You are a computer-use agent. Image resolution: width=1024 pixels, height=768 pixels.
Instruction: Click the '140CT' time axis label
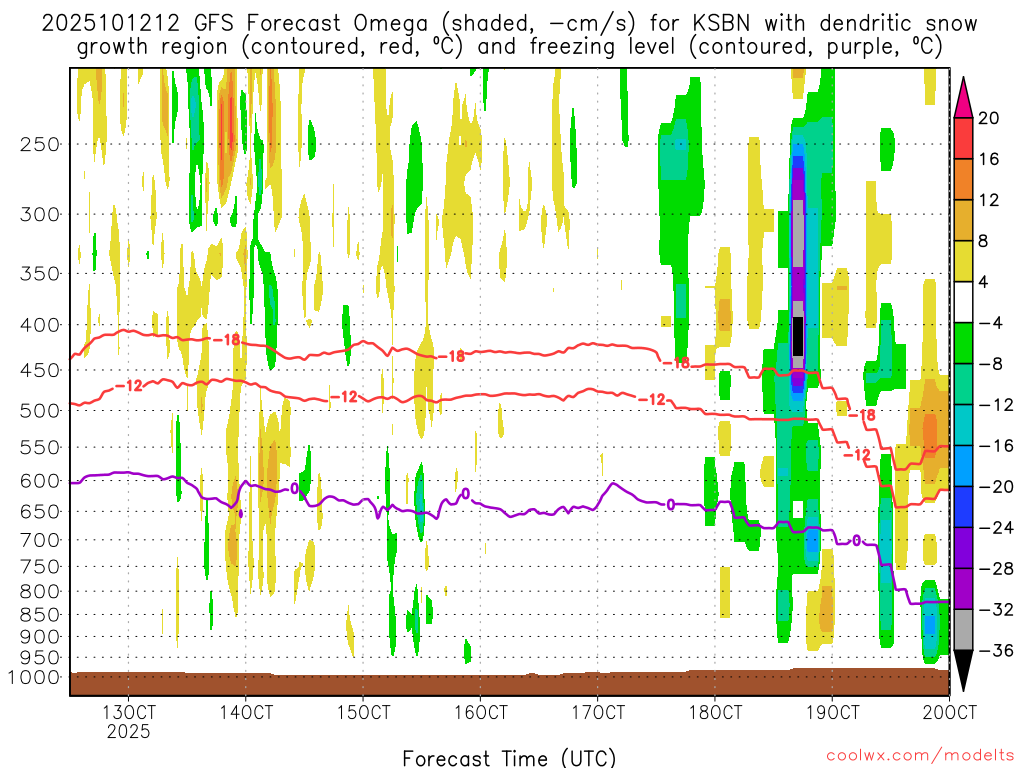pos(246,711)
